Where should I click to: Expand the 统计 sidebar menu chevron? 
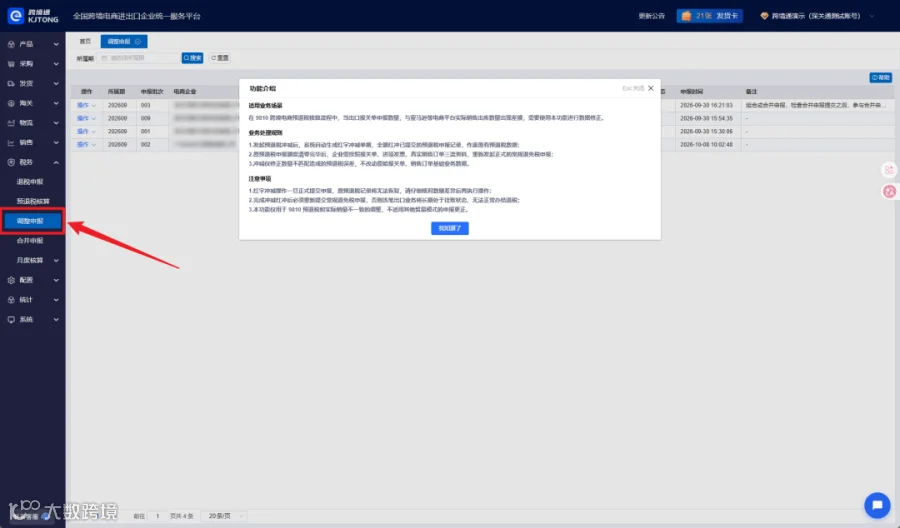[56, 300]
